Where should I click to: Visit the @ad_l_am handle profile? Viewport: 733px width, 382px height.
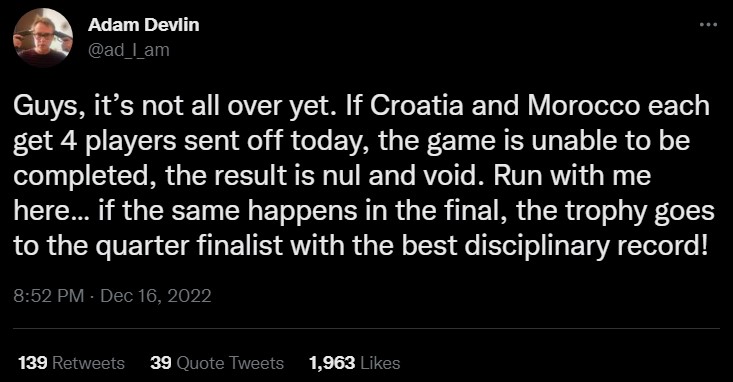coord(129,50)
